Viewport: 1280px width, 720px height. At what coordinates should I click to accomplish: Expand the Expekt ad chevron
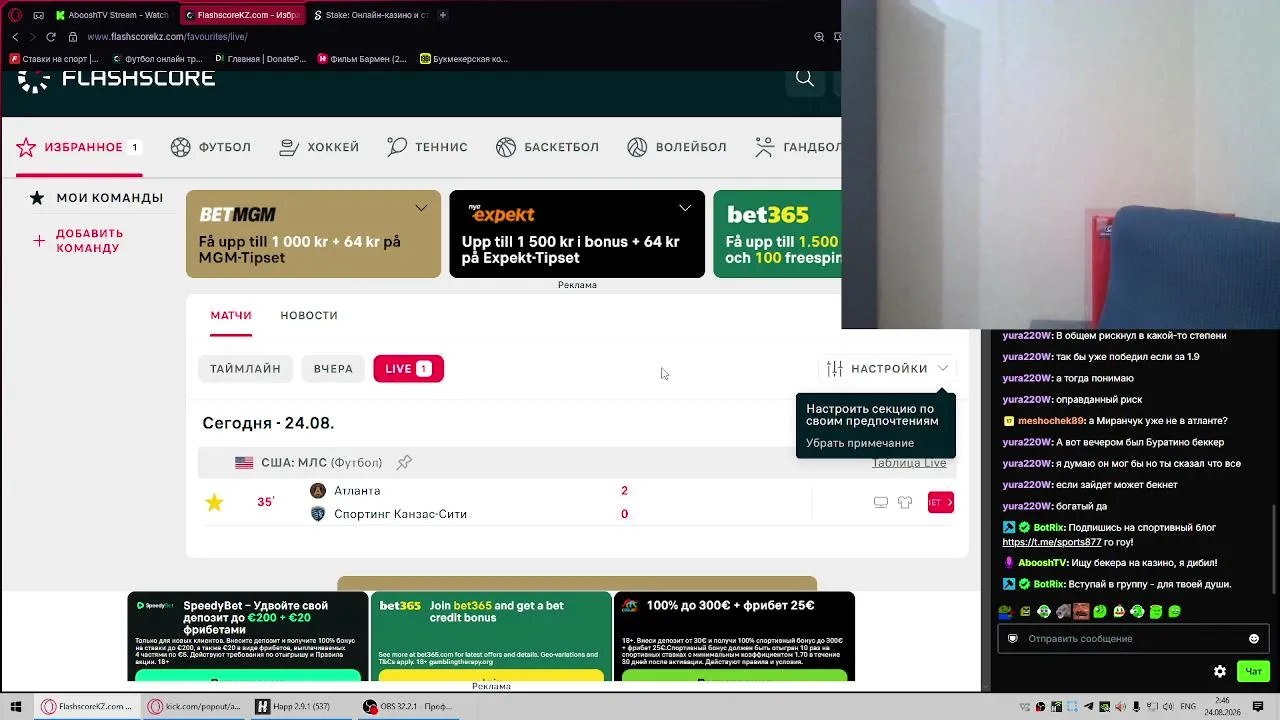pos(685,208)
